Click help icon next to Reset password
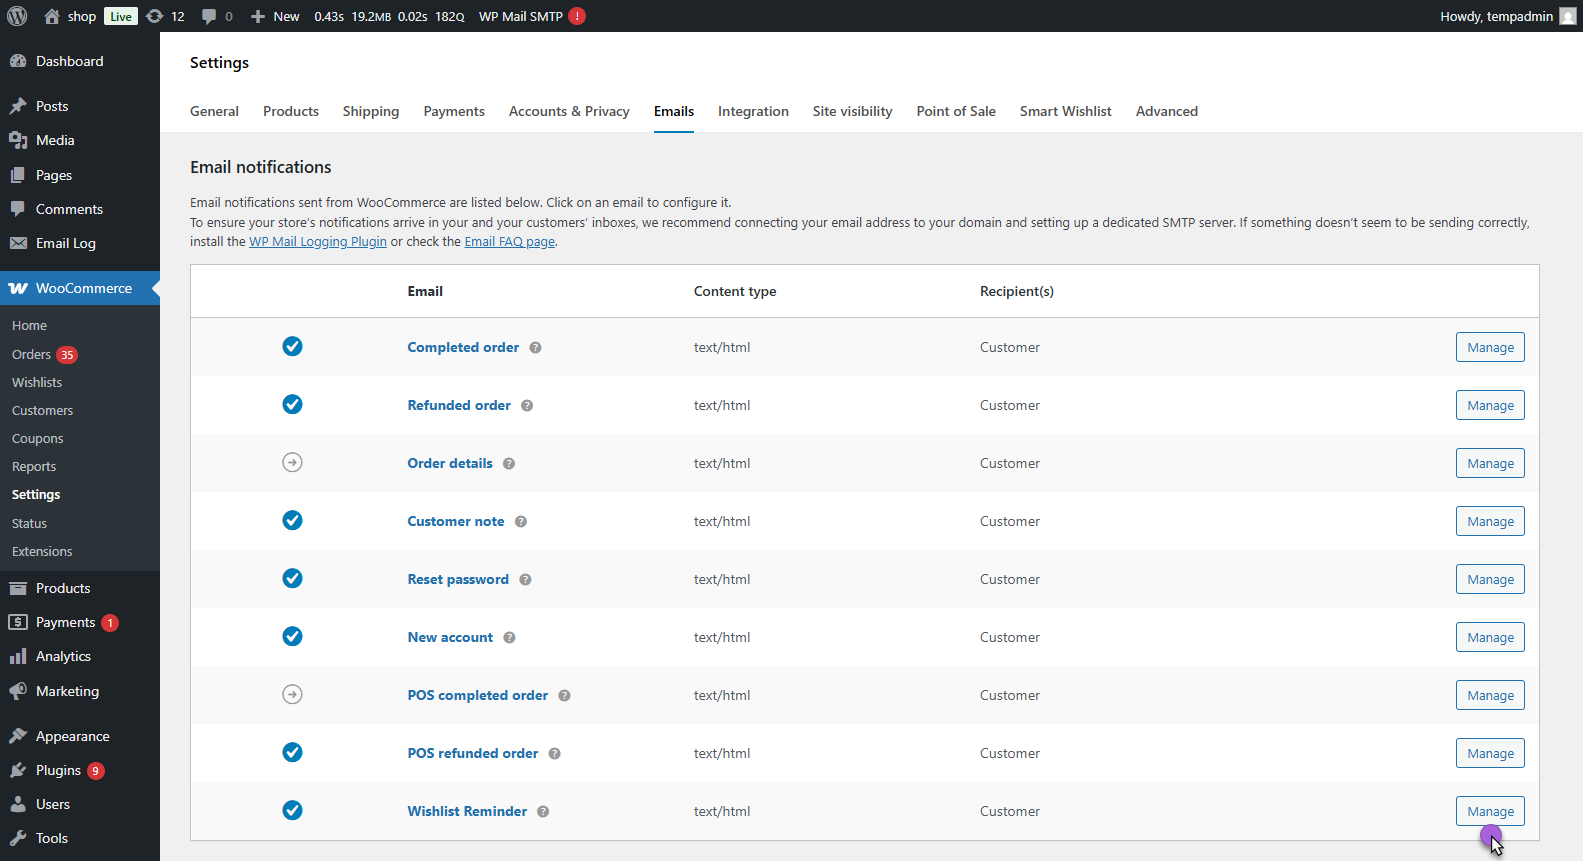Image resolution: width=1583 pixels, height=861 pixels. (525, 580)
